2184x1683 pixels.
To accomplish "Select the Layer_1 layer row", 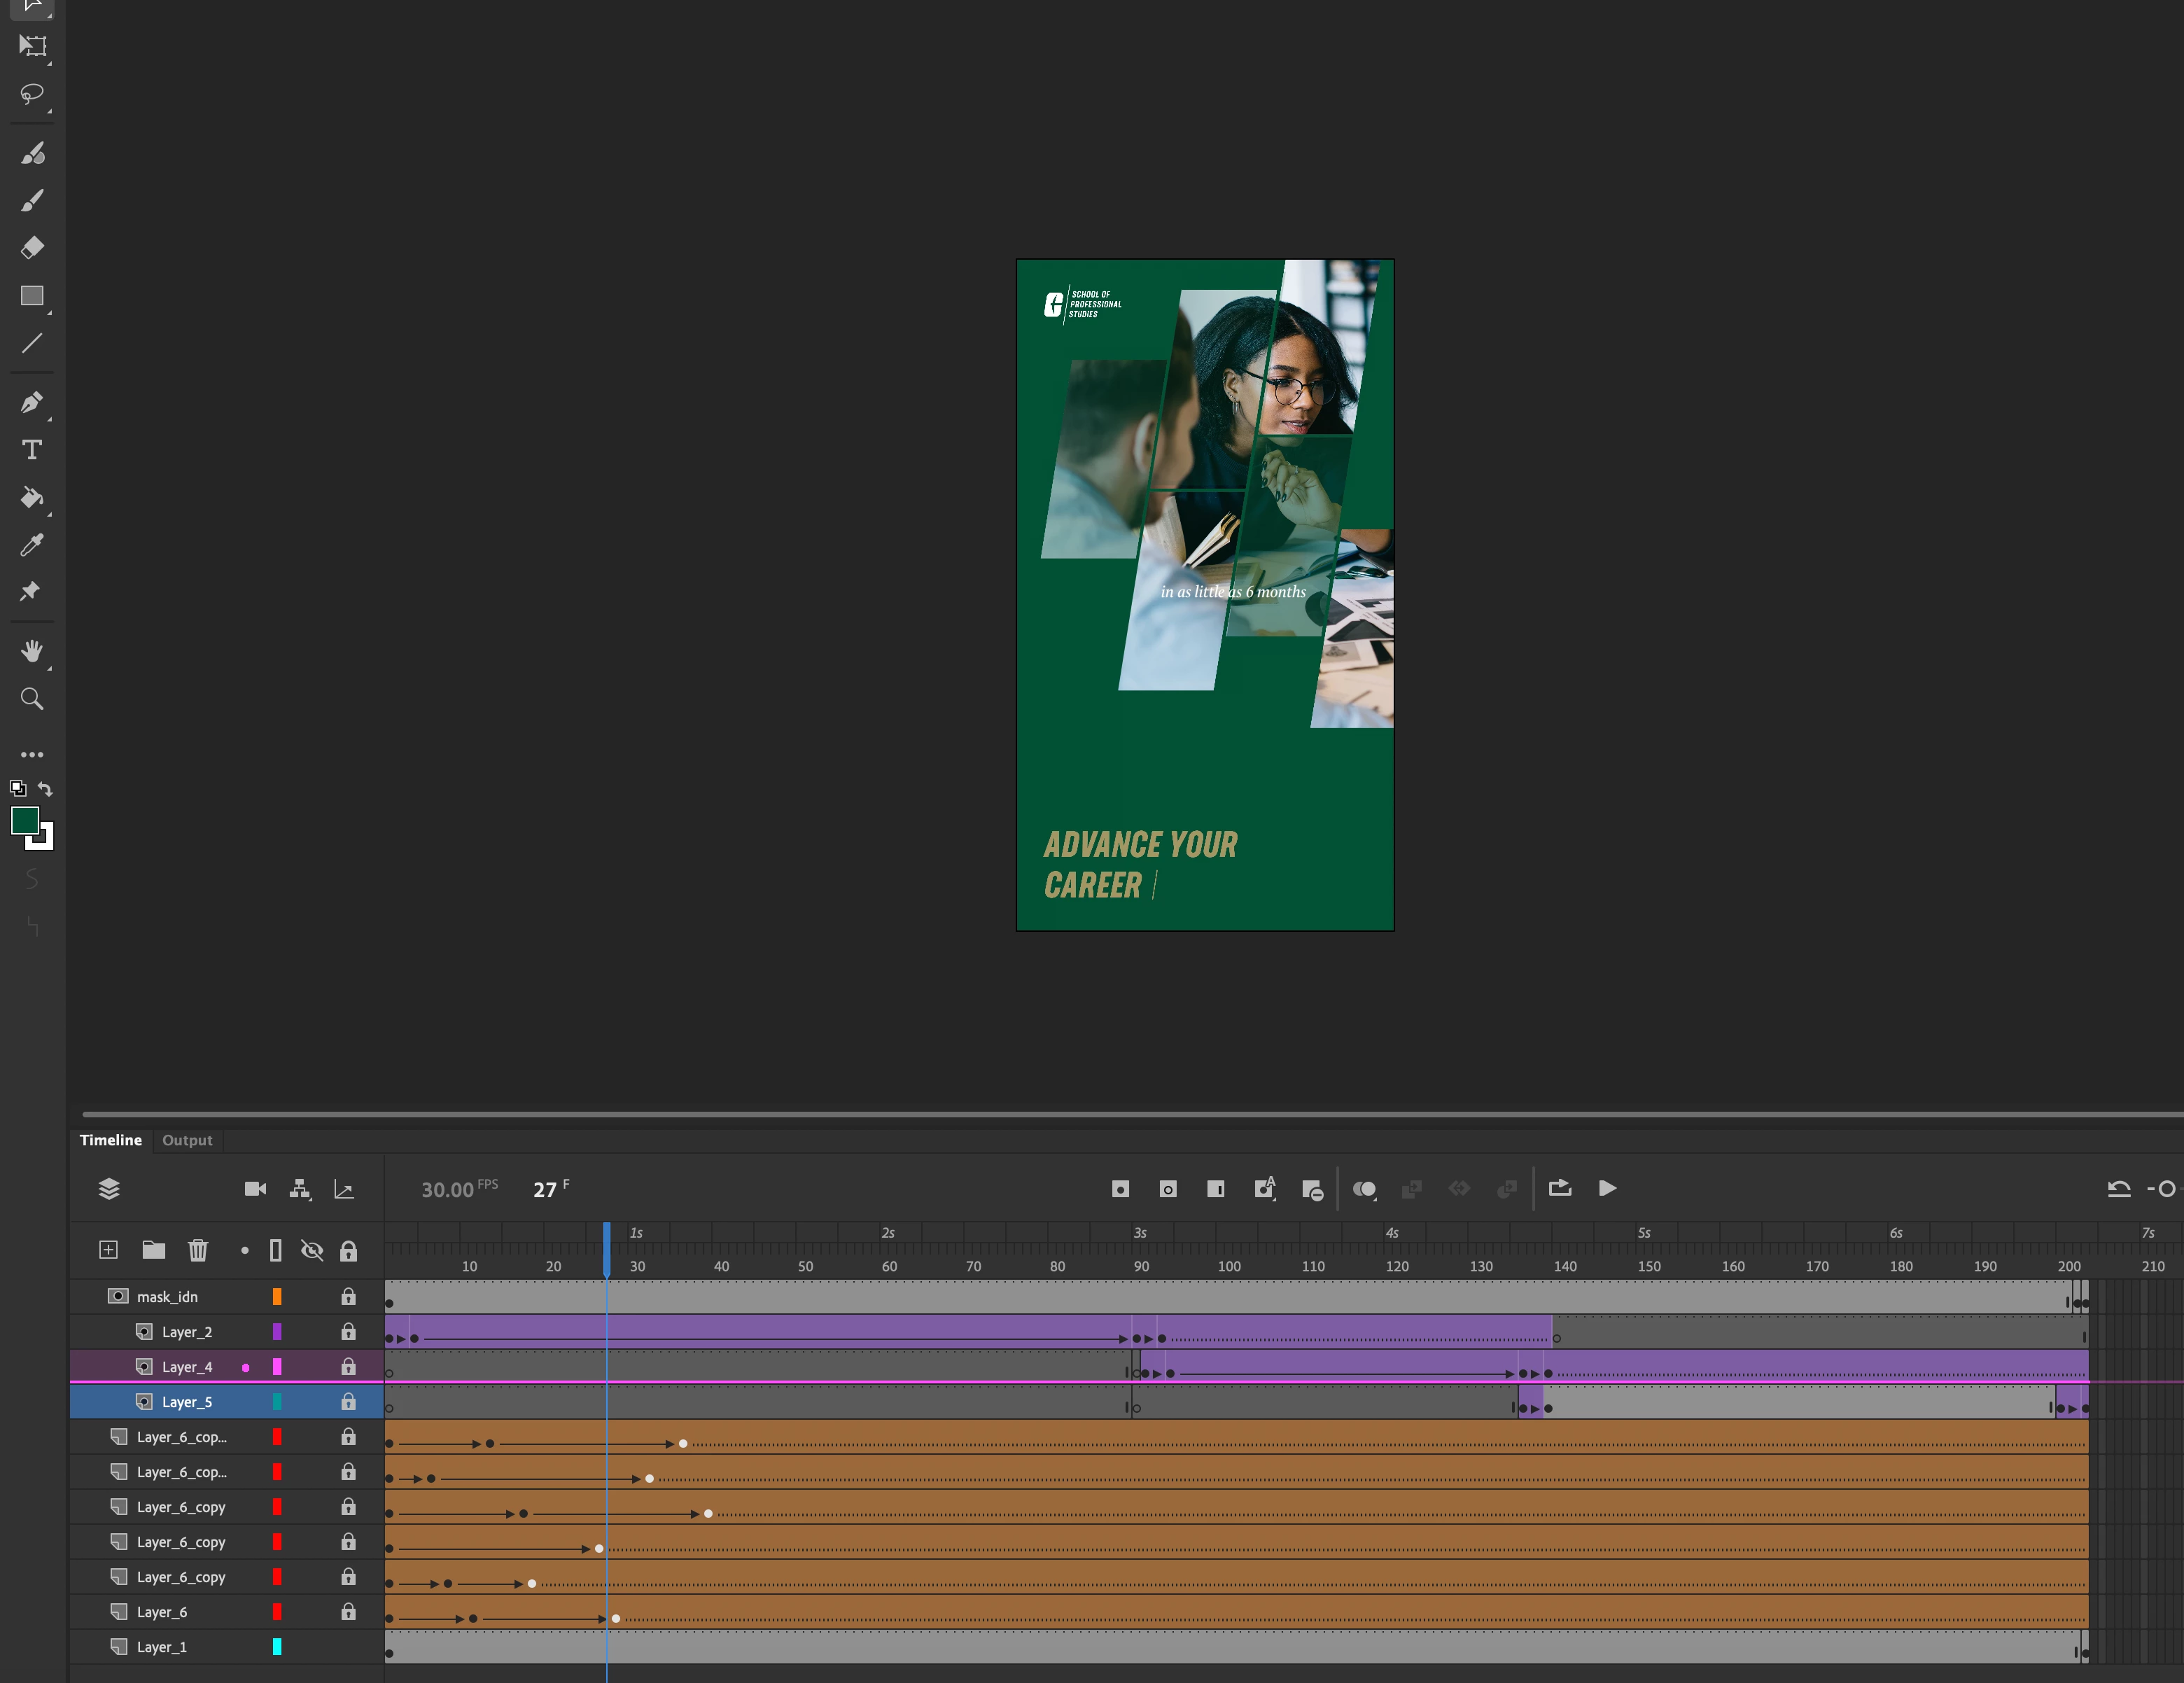I will pyautogui.click(x=161, y=1646).
